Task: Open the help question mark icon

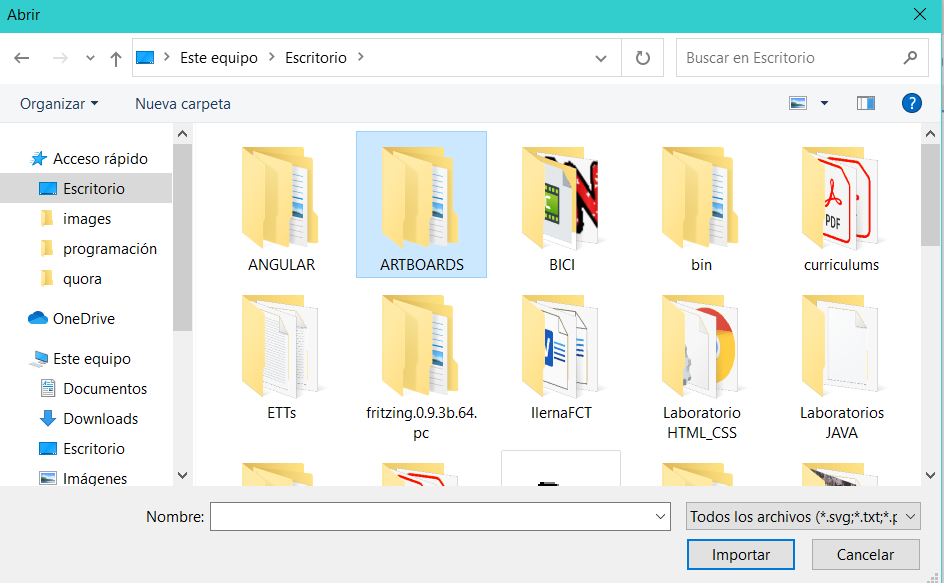Action: [911, 103]
